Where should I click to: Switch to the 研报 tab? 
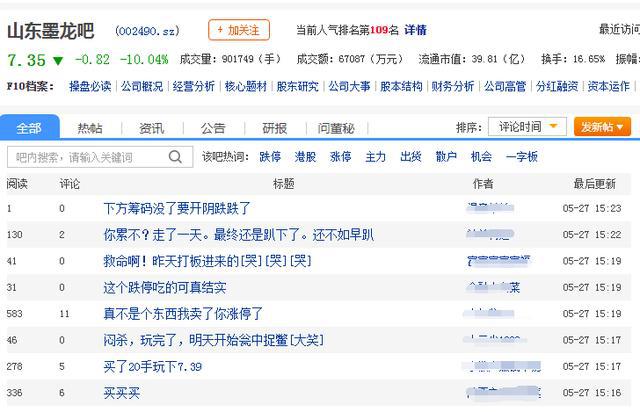274,128
